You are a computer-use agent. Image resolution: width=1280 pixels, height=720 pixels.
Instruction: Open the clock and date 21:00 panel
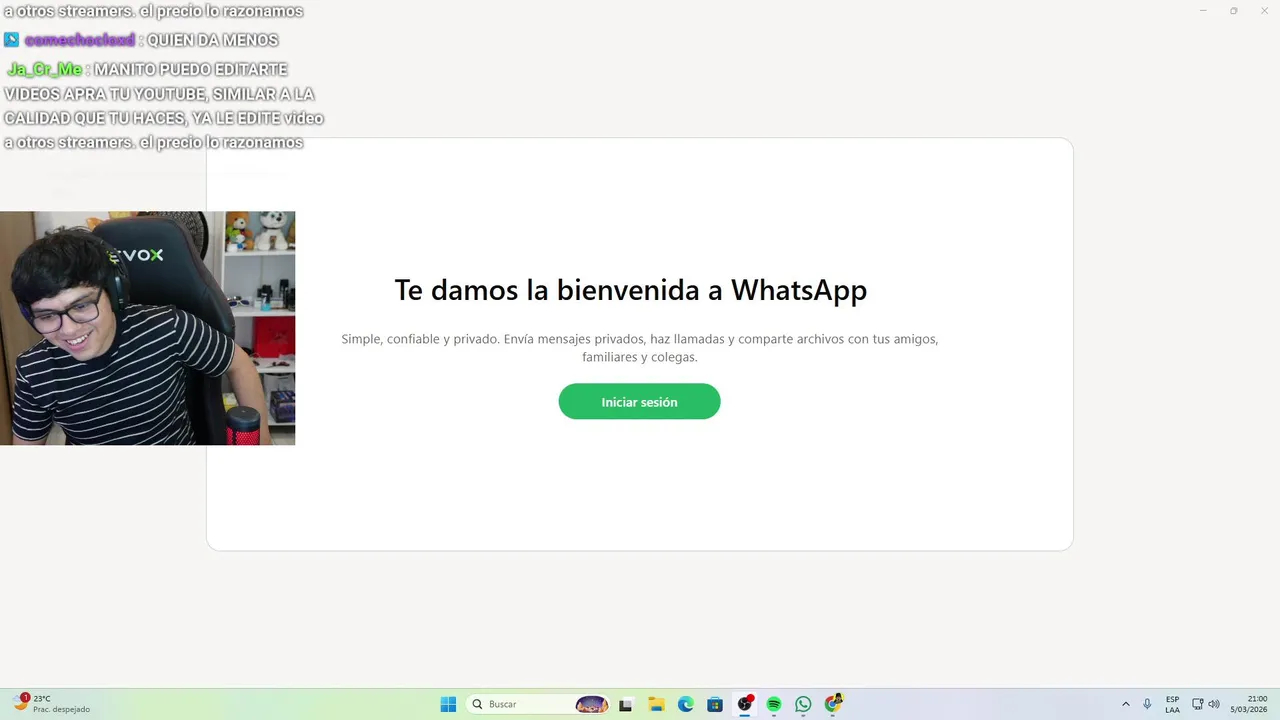click(x=1250, y=704)
